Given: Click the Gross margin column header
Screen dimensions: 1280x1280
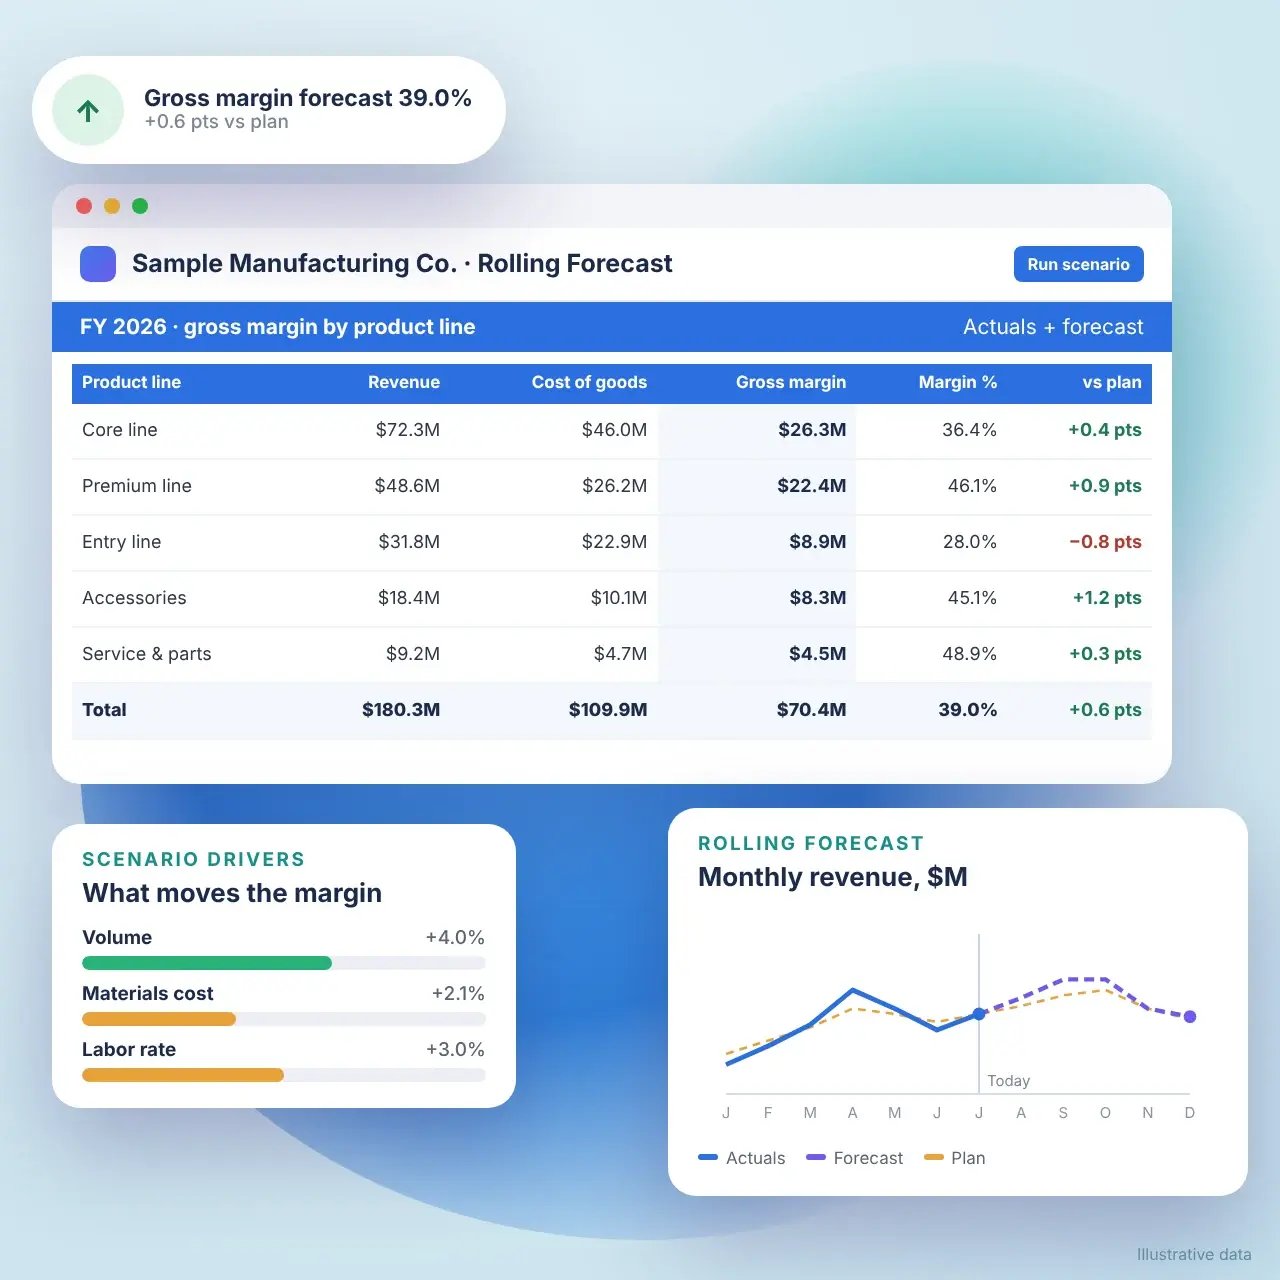Looking at the screenshot, I should click(x=791, y=382).
